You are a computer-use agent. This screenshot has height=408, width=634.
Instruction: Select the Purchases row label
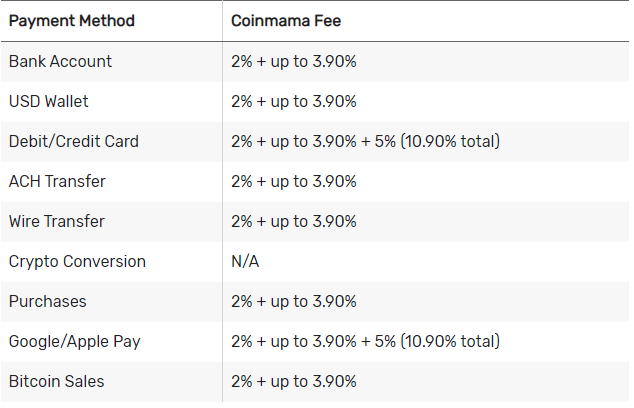coord(48,302)
